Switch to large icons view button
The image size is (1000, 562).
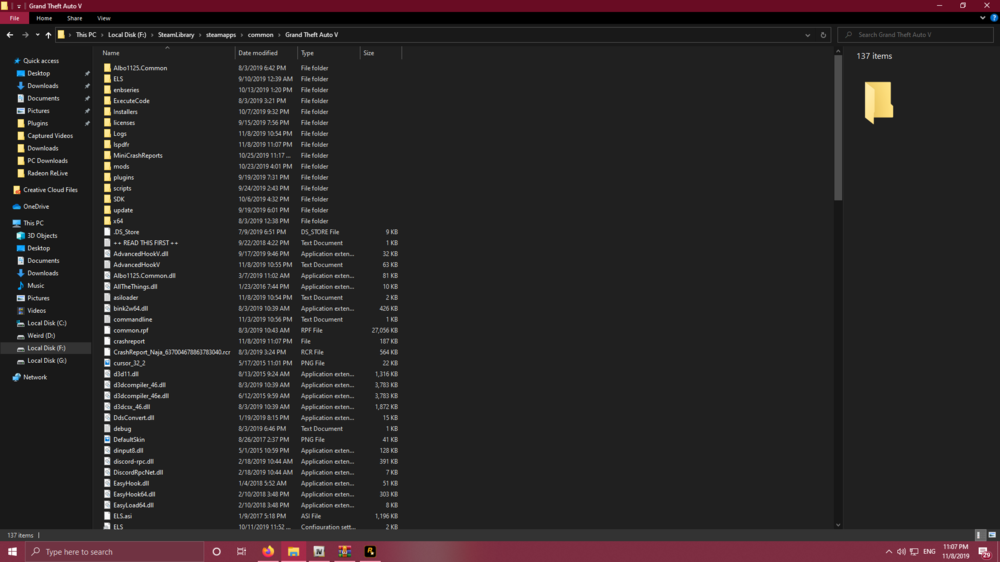[992, 535]
